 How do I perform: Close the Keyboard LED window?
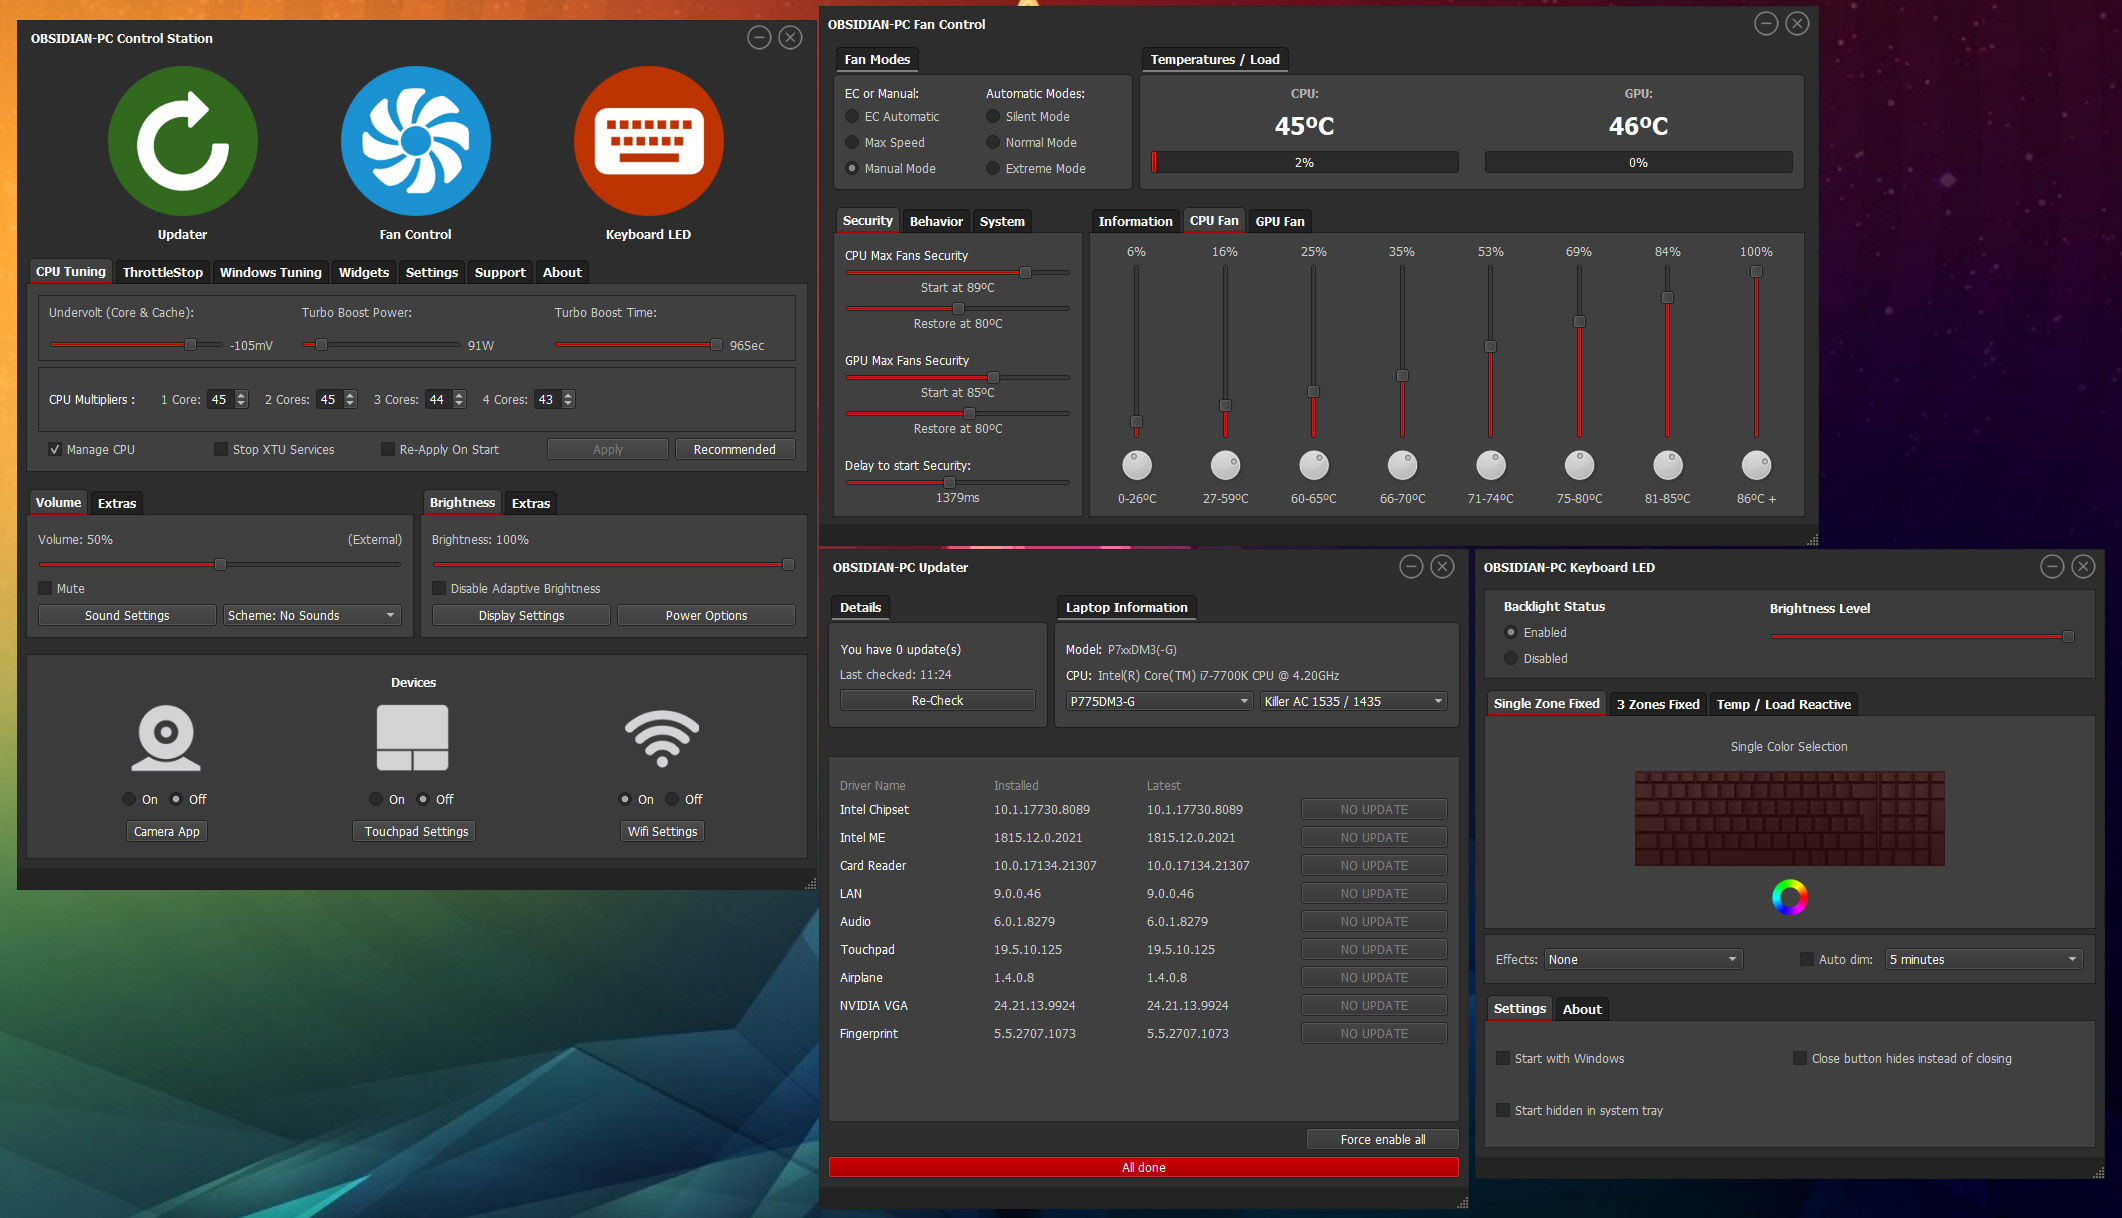tap(2083, 567)
